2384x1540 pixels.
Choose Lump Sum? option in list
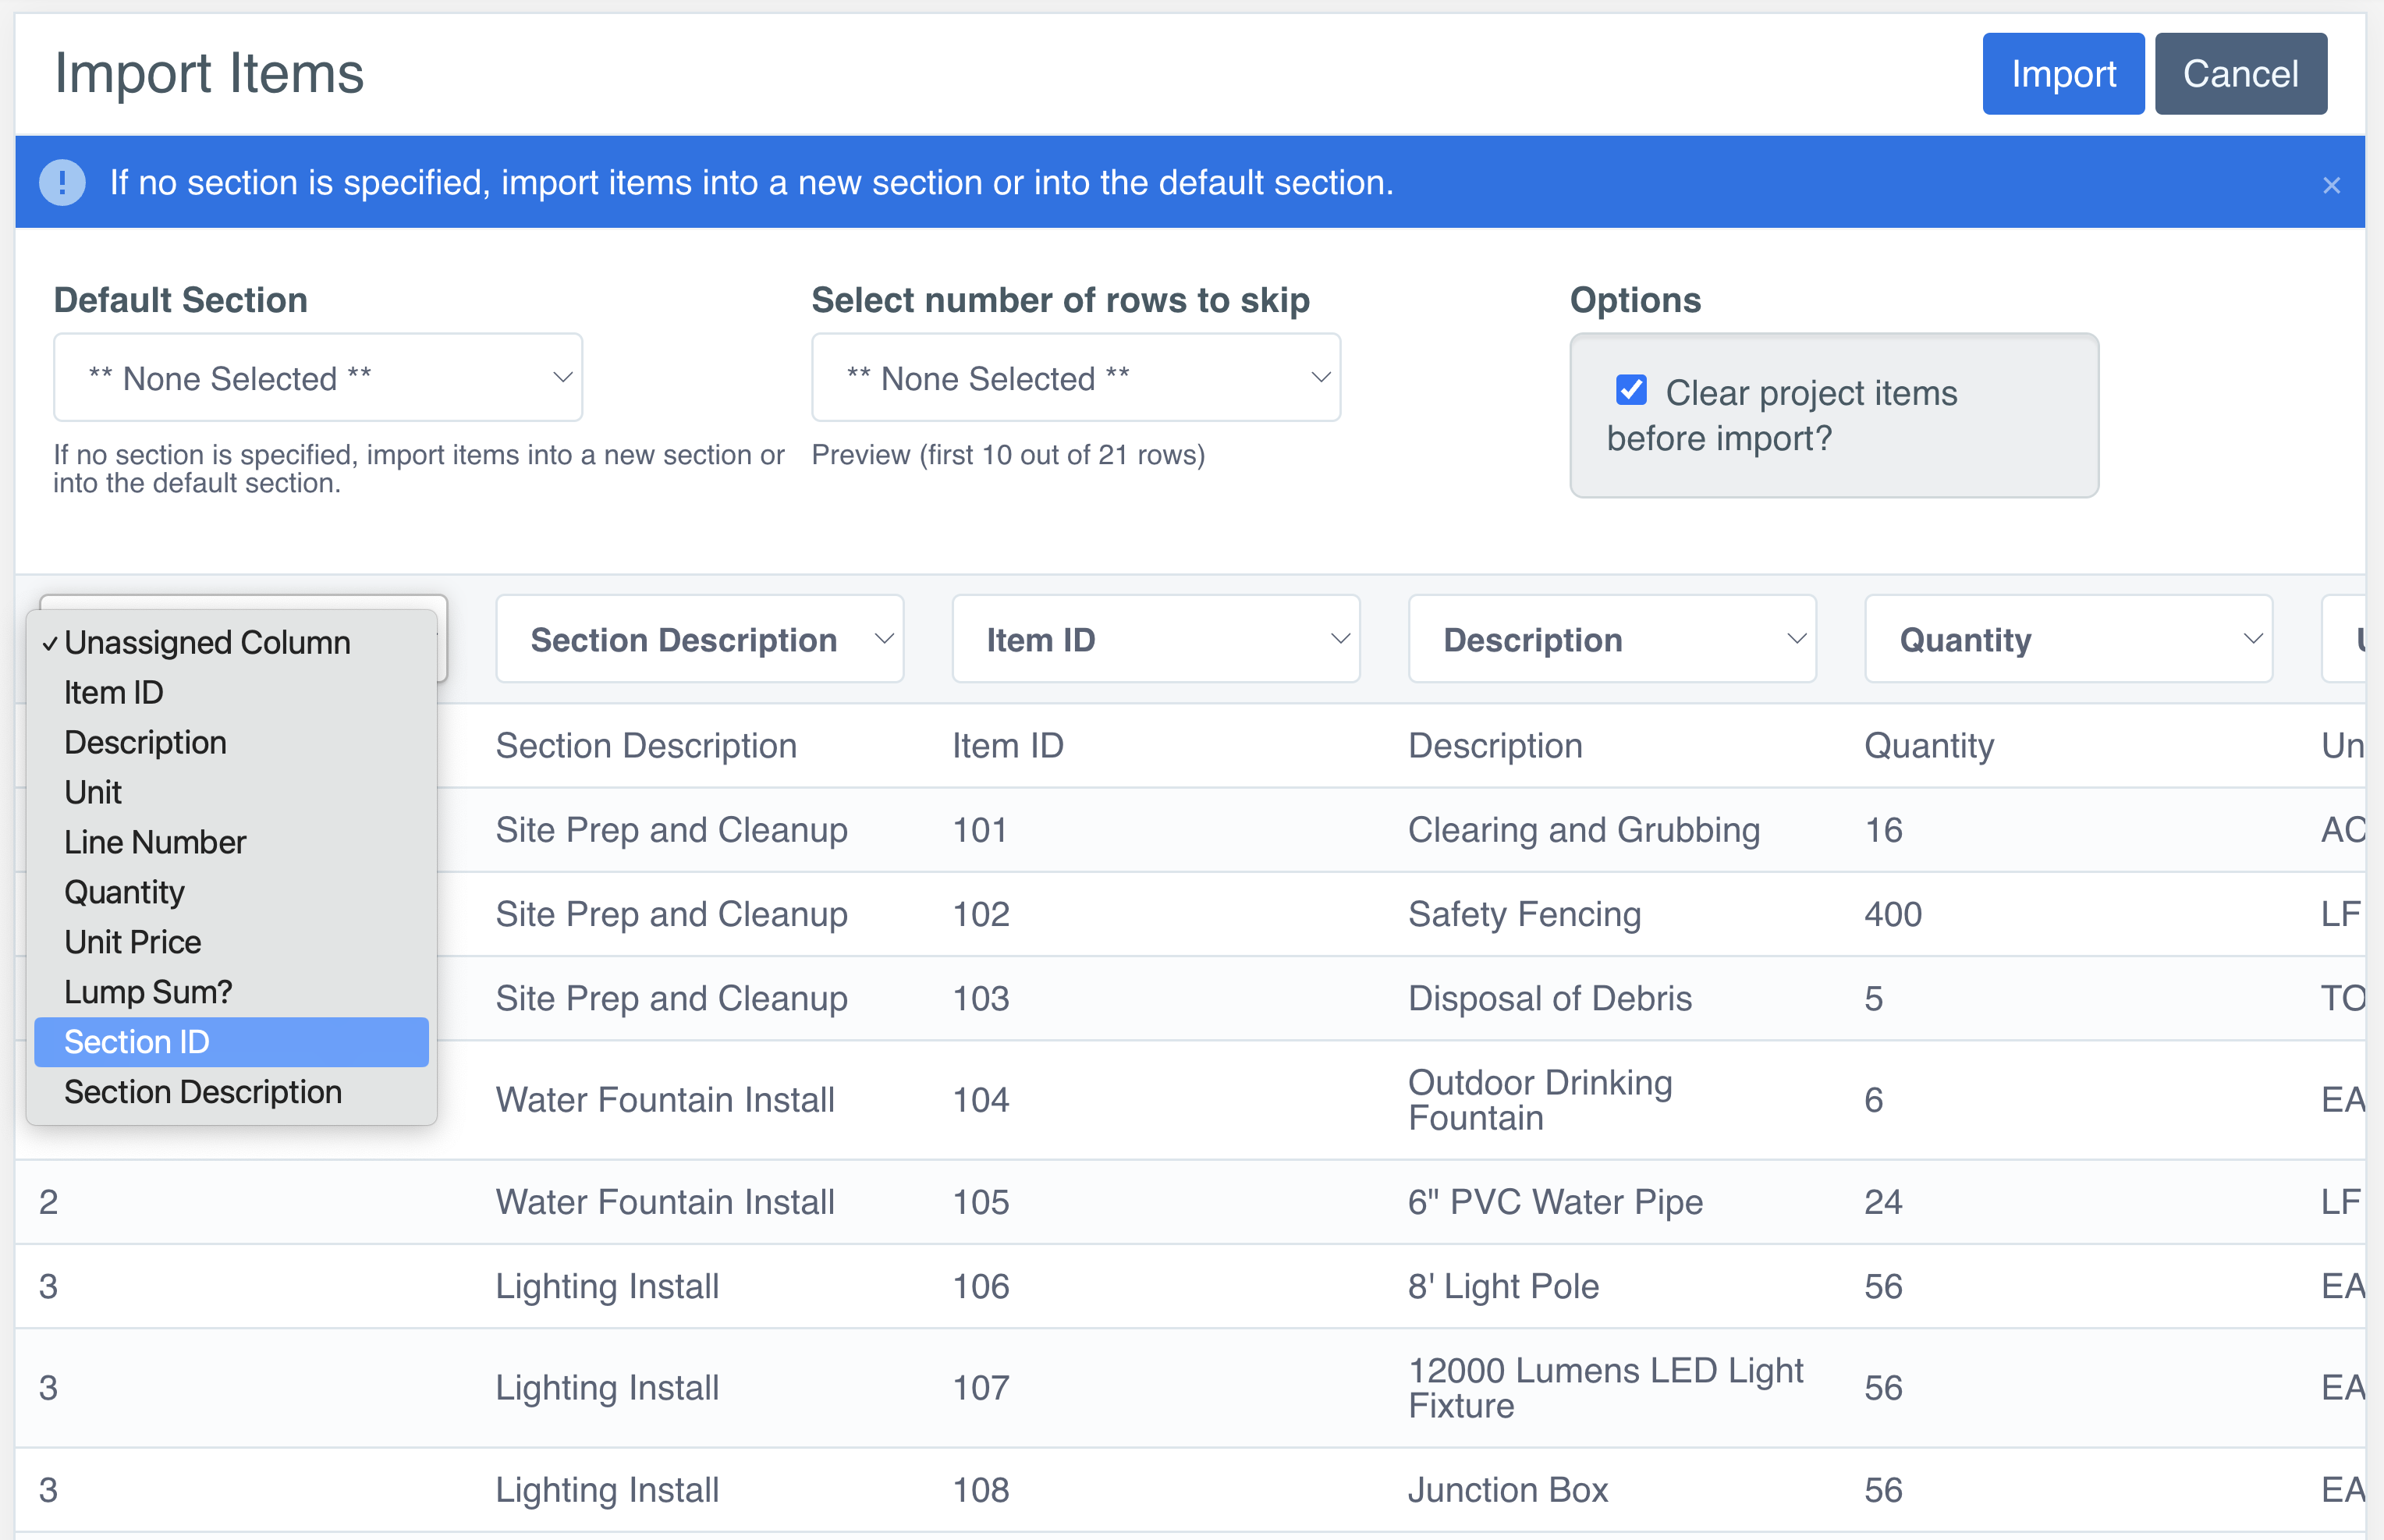[148, 992]
